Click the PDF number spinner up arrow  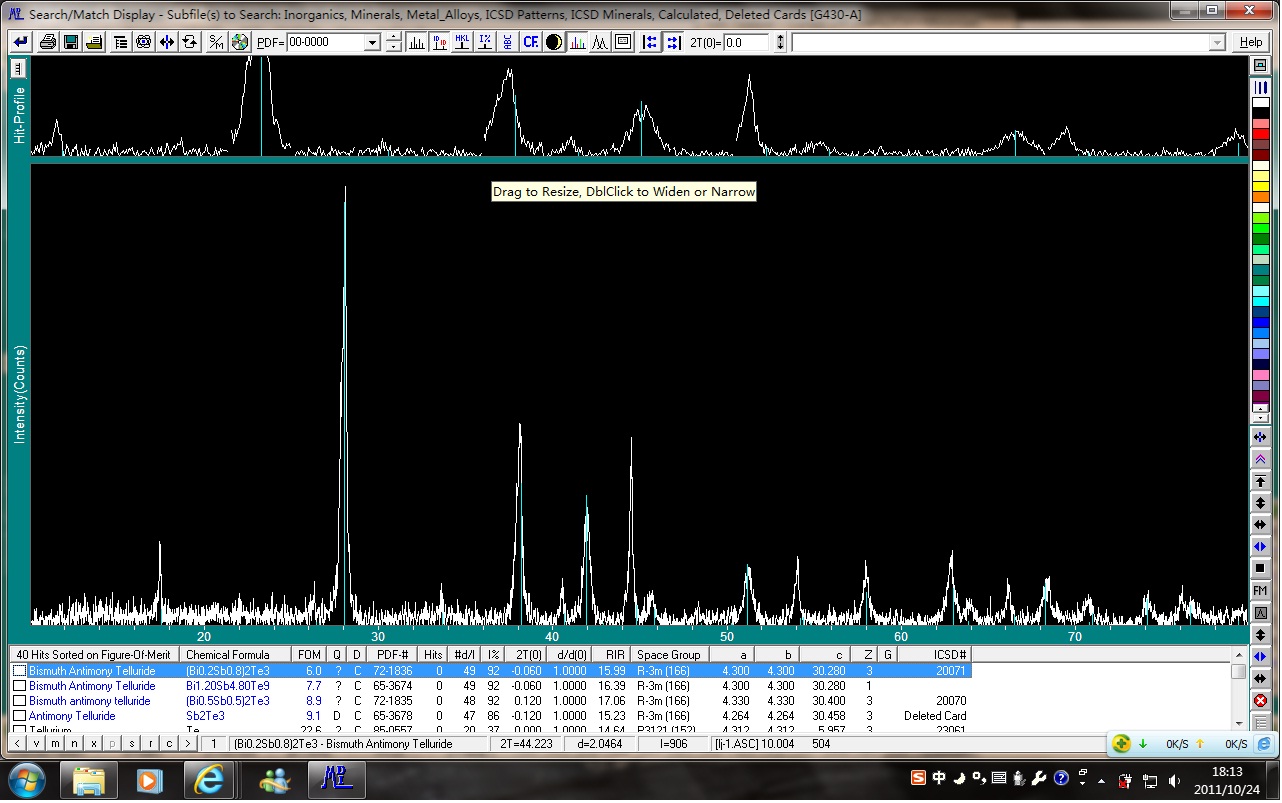pos(393,38)
